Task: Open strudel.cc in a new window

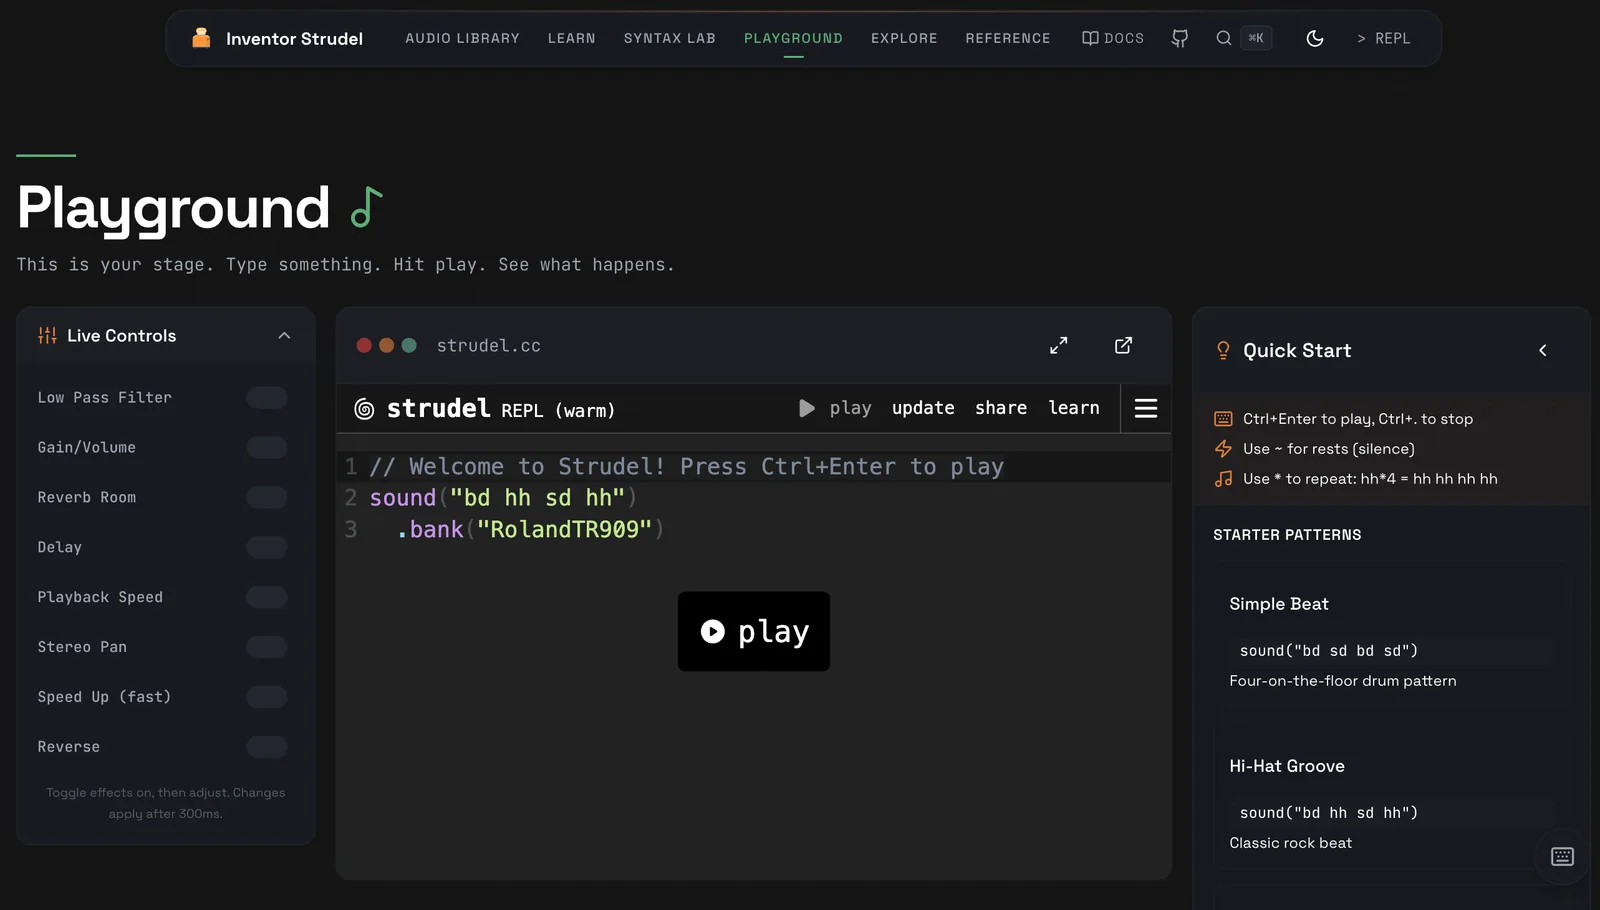Action: (x=1123, y=345)
